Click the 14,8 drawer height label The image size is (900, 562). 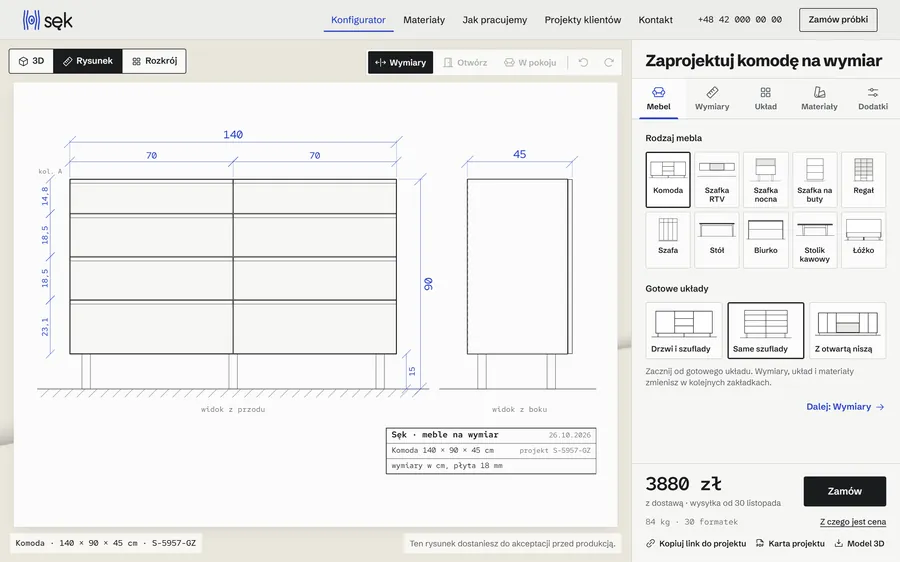coord(45,196)
